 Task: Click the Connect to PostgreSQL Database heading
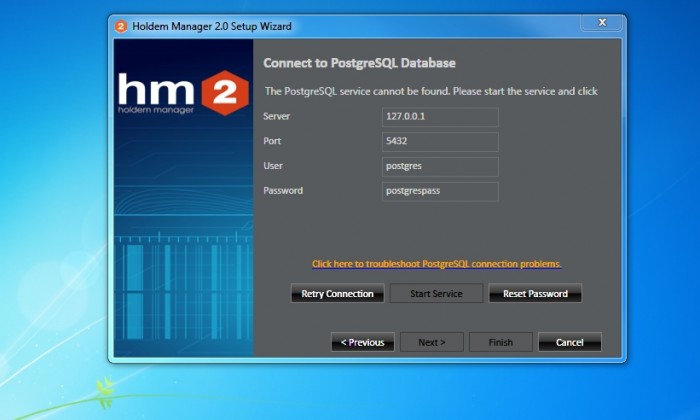tap(359, 63)
